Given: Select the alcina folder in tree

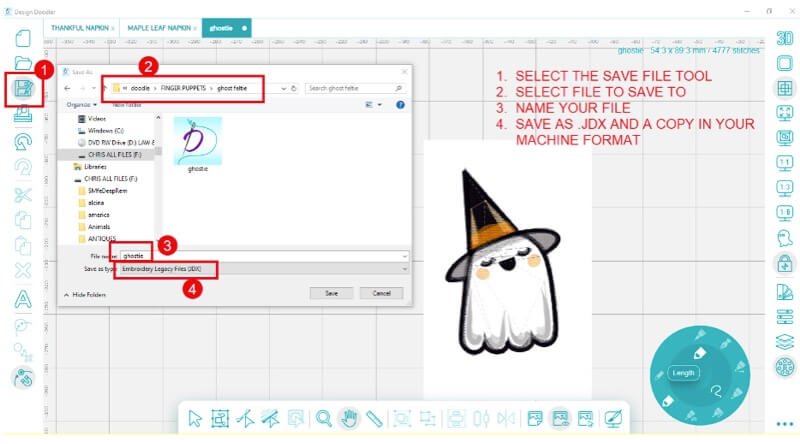Looking at the screenshot, I should click(91, 203).
